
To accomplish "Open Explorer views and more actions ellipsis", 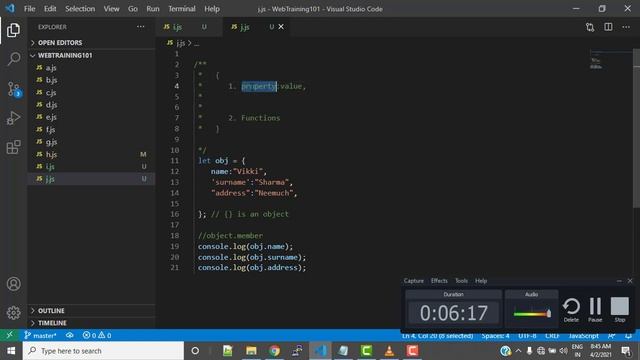I will pyautogui.click(x=140, y=27).
